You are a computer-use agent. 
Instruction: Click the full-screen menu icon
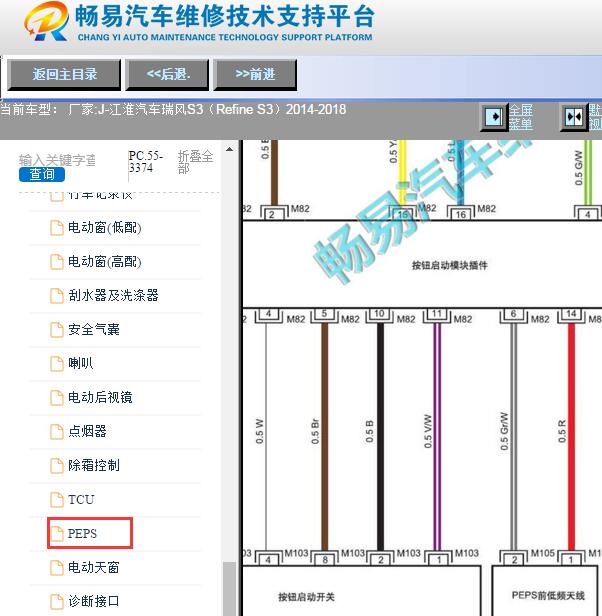tap(494, 117)
